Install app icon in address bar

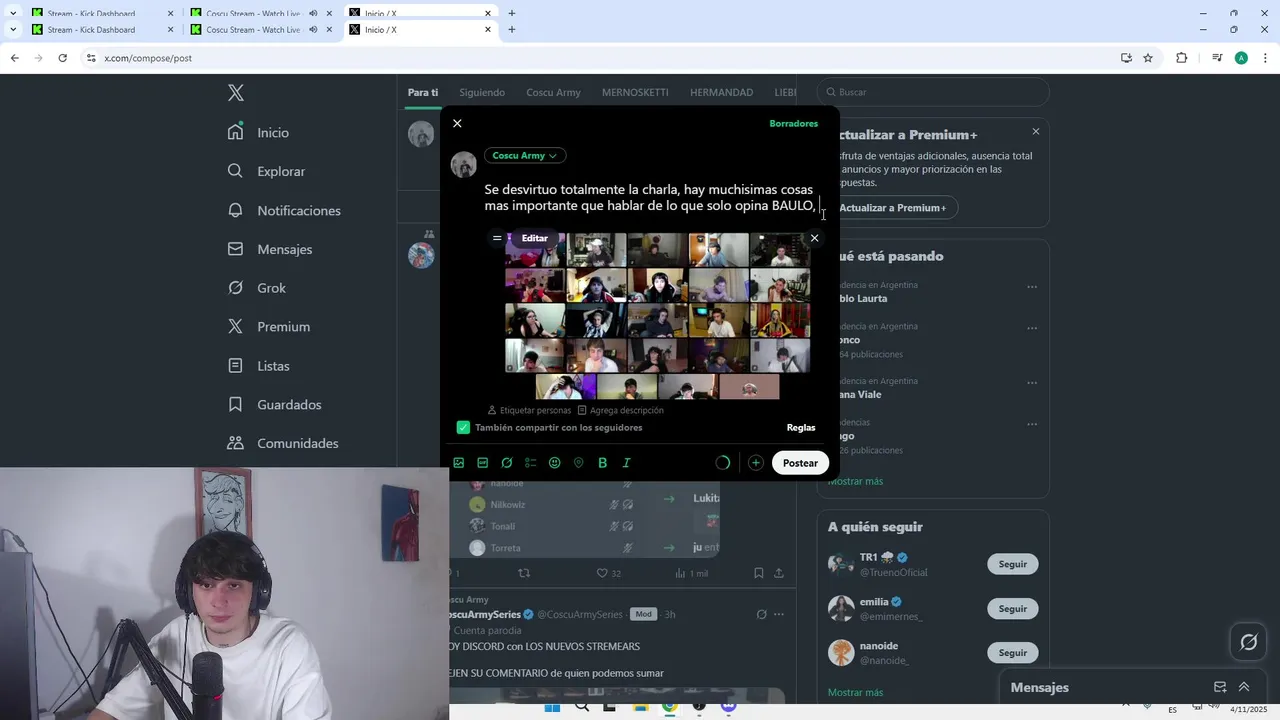pyautogui.click(x=1126, y=58)
